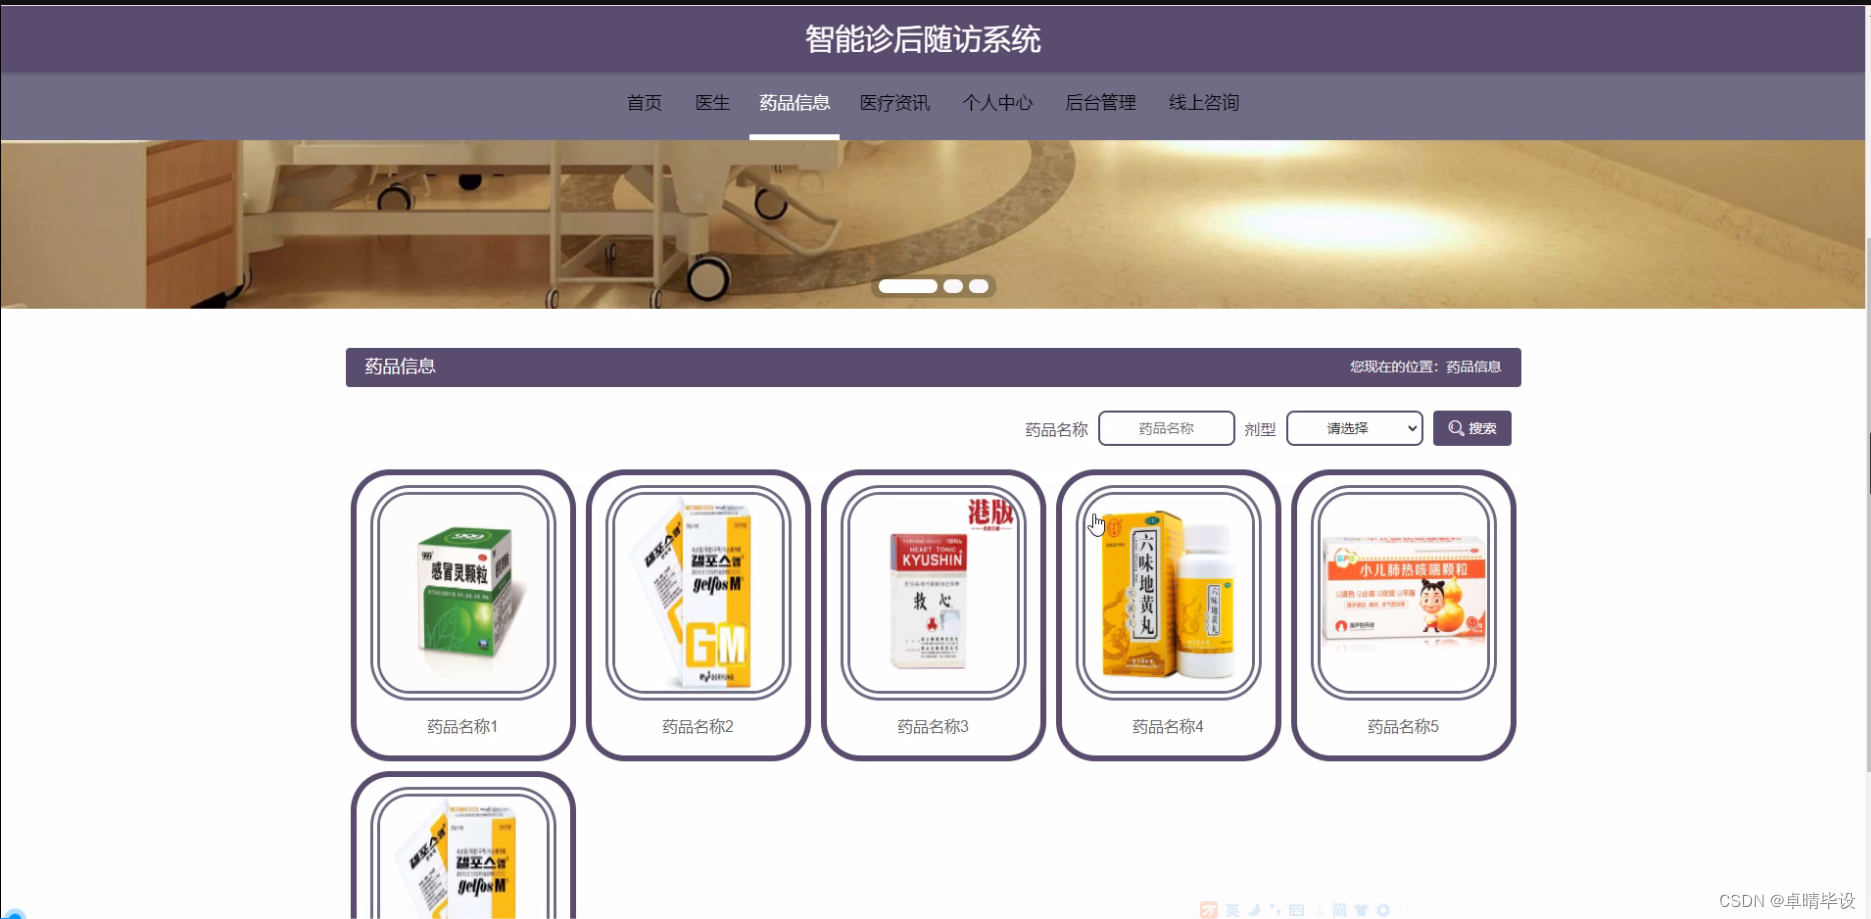This screenshot has height=919, width=1871.
Task: Open the 医疗资讯 news page
Action: coord(895,103)
